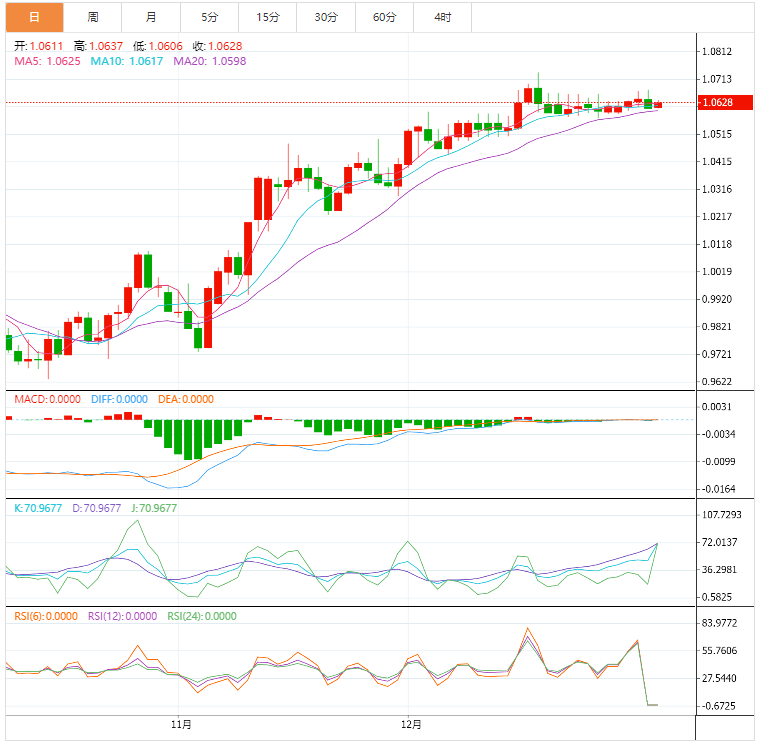Image resolution: width=760 pixels, height=743 pixels.
Task: Switch to the 周 (weekly) tab
Action: tap(93, 17)
